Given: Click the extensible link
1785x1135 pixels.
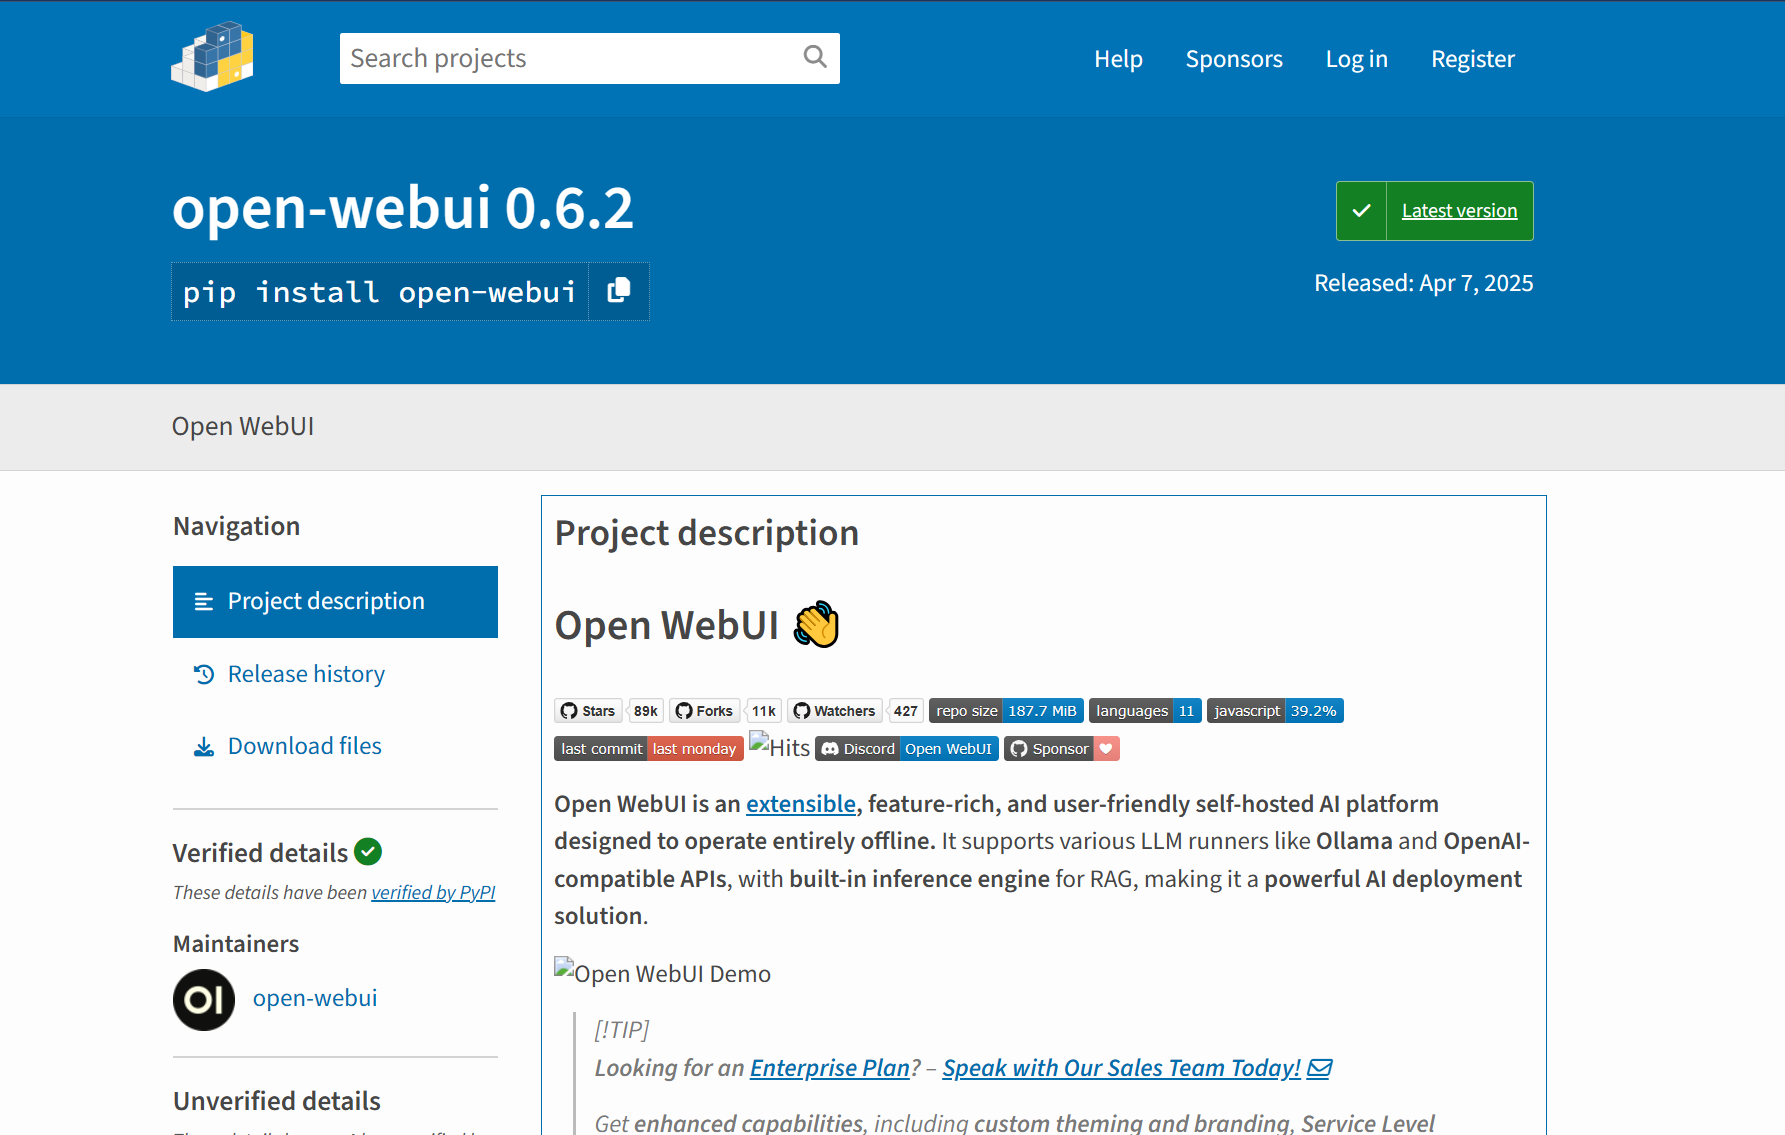Looking at the screenshot, I should tap(801, 804).
